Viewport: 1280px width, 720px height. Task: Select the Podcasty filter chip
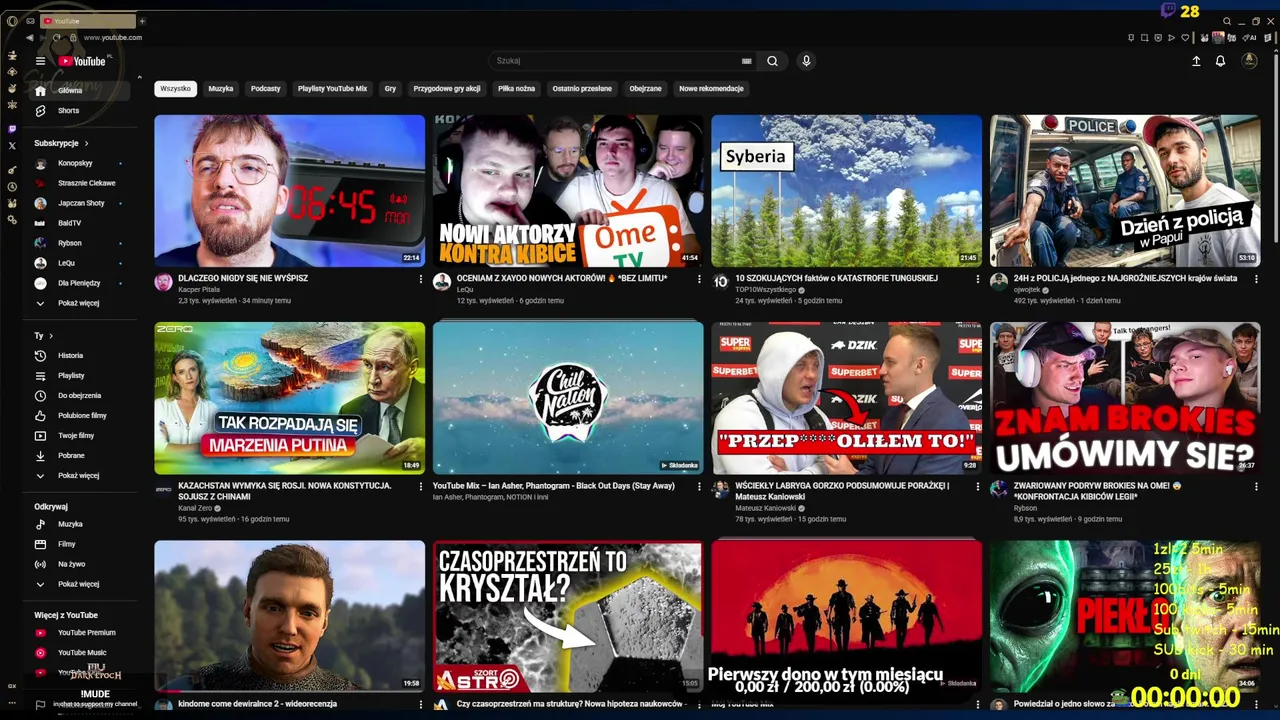[x=266, y=89]
